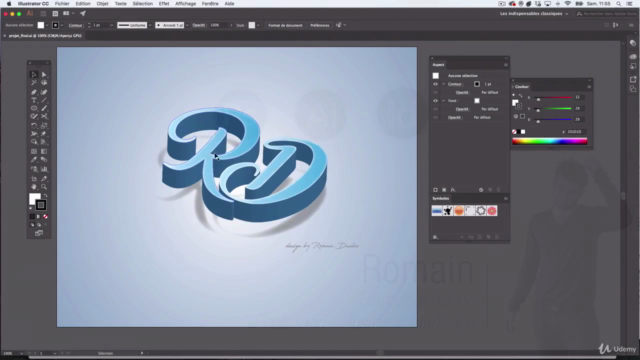Collapse the Contour row in the Aspect panel

443,84
